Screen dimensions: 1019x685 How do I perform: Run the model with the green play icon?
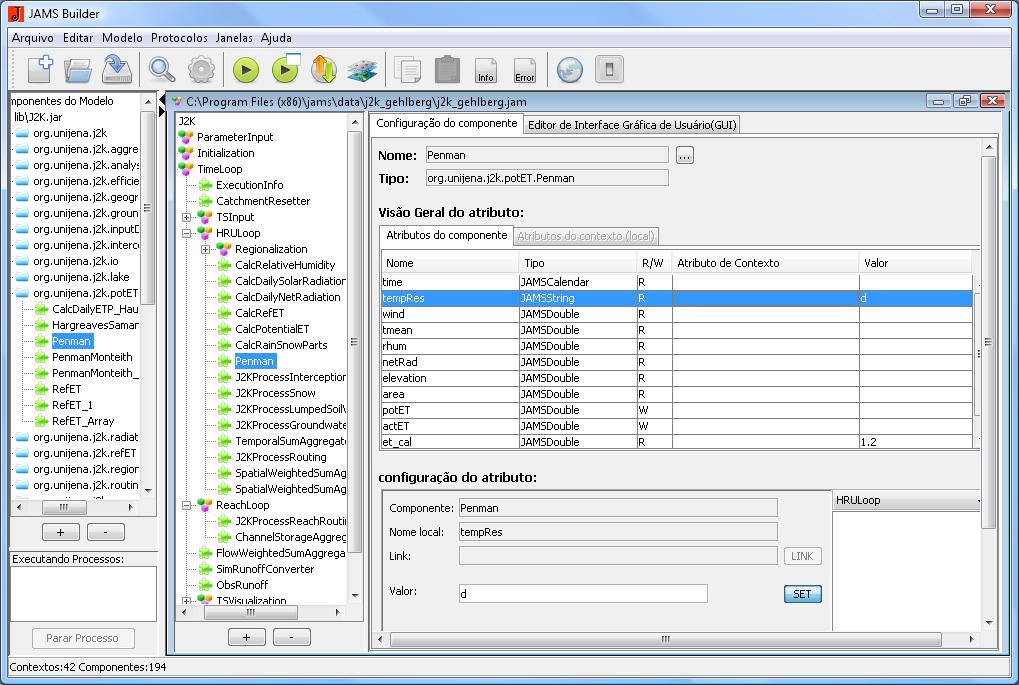[x=246, y=70]
